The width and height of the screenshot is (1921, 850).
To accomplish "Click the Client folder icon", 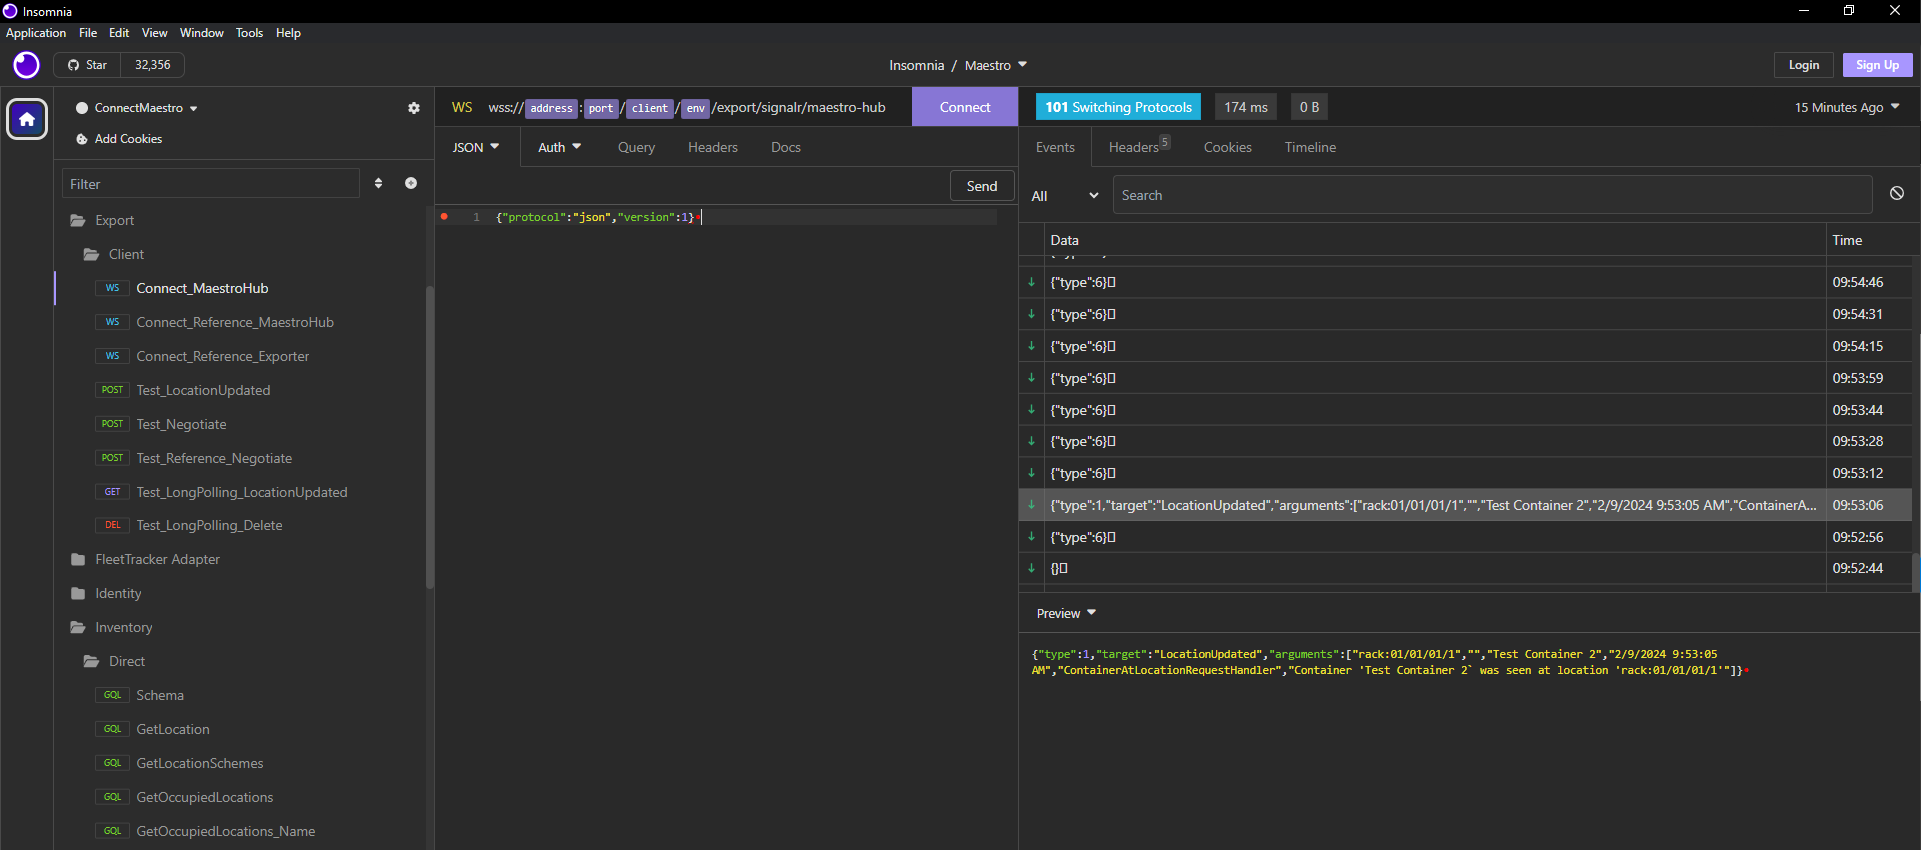I will (x=92, y=254).
